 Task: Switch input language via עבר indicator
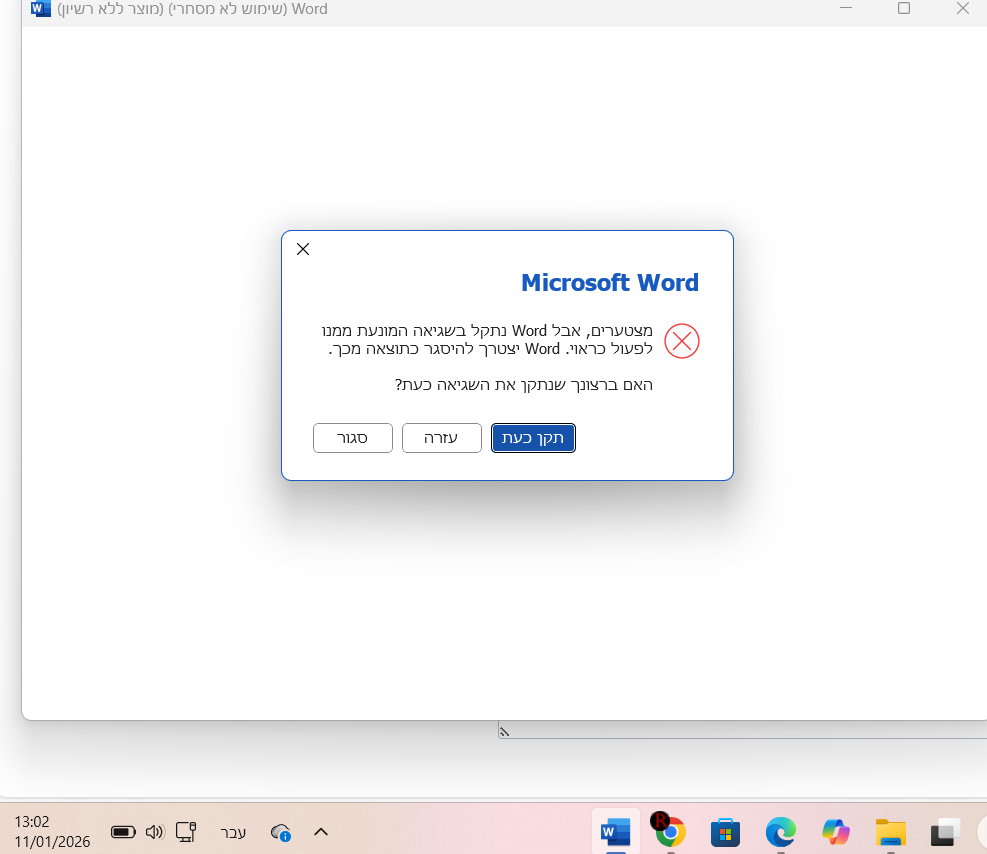pyautogui.click(x=233, y=832)
